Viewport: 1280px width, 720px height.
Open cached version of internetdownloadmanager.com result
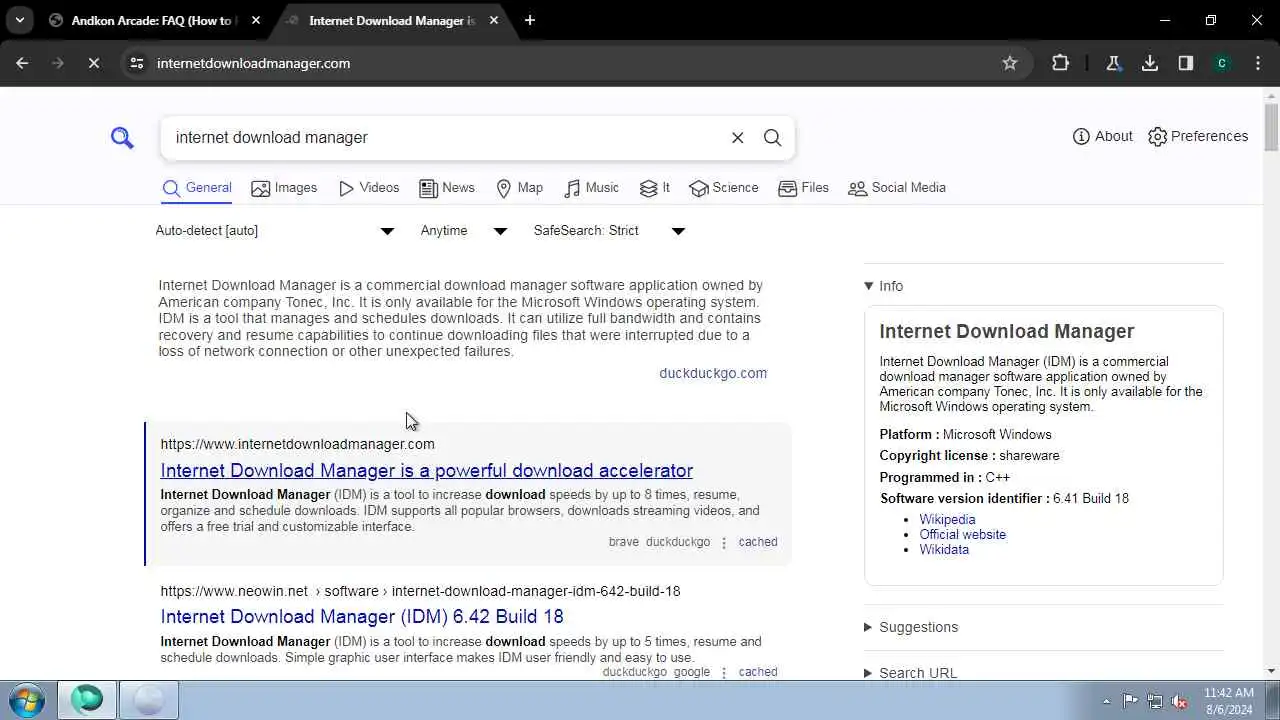point(758,542)
